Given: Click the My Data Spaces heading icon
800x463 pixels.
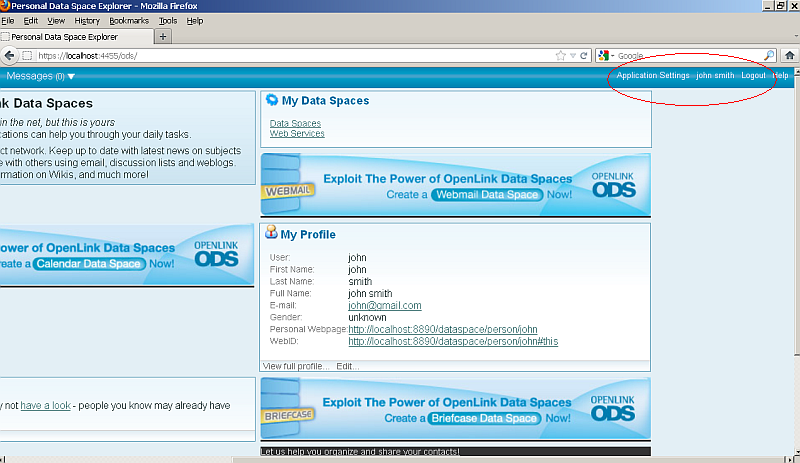Looking at the screenshot, I should [x=271, y=100].
